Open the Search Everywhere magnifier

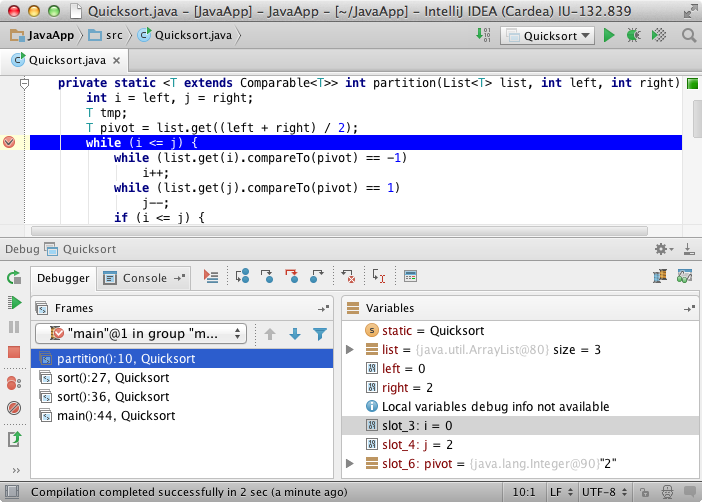(x=688, y=35)
